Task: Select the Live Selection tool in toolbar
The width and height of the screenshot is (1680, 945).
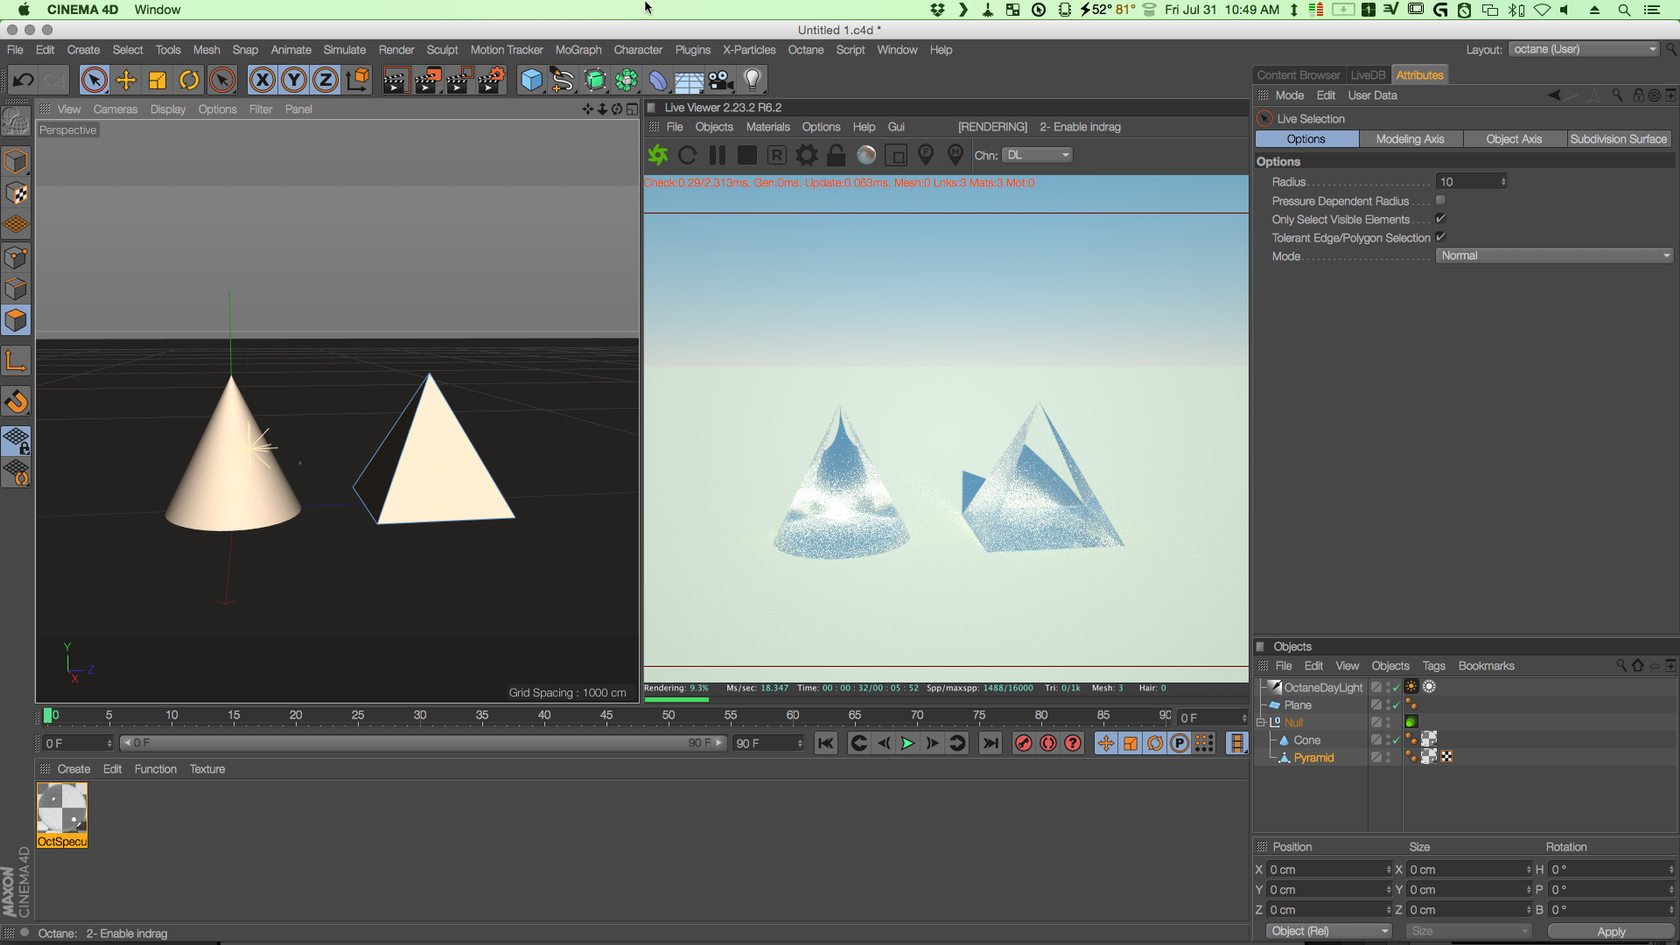Action: click(94, 80)
